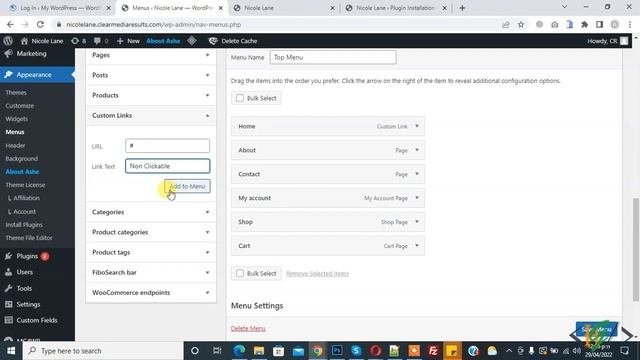Switch to Log In My WordPress tab

(x=59, y=8)
